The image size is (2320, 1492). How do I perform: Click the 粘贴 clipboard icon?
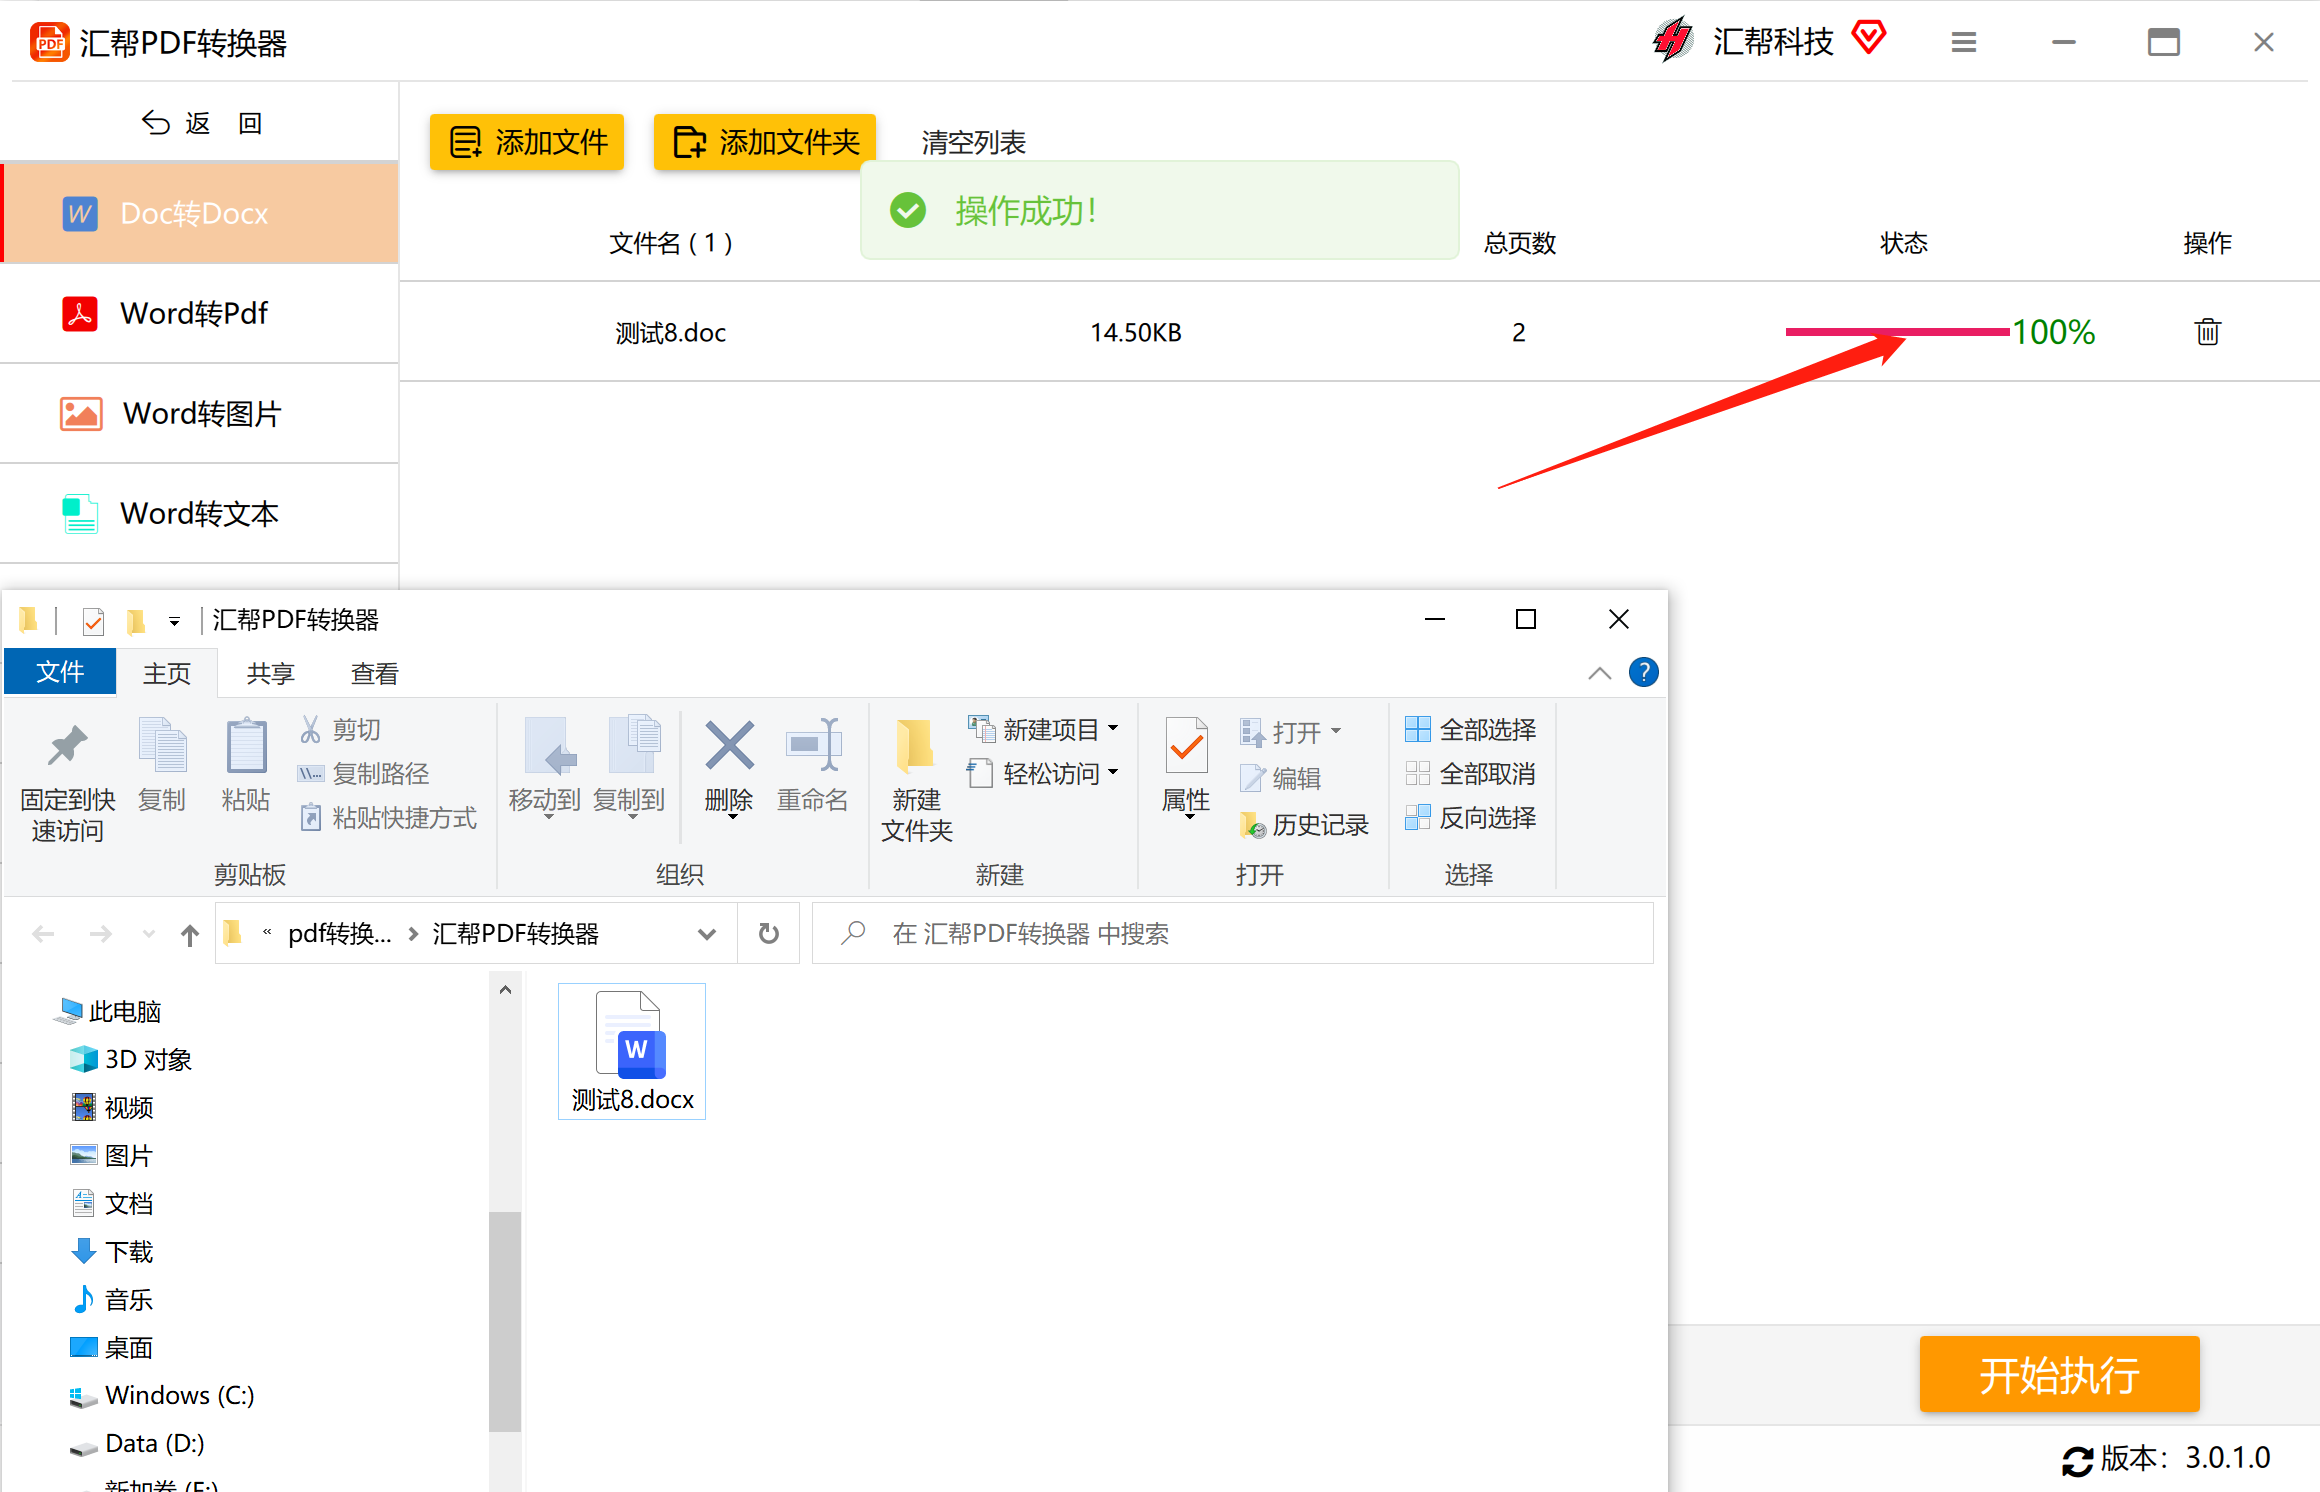pos(246,746)
